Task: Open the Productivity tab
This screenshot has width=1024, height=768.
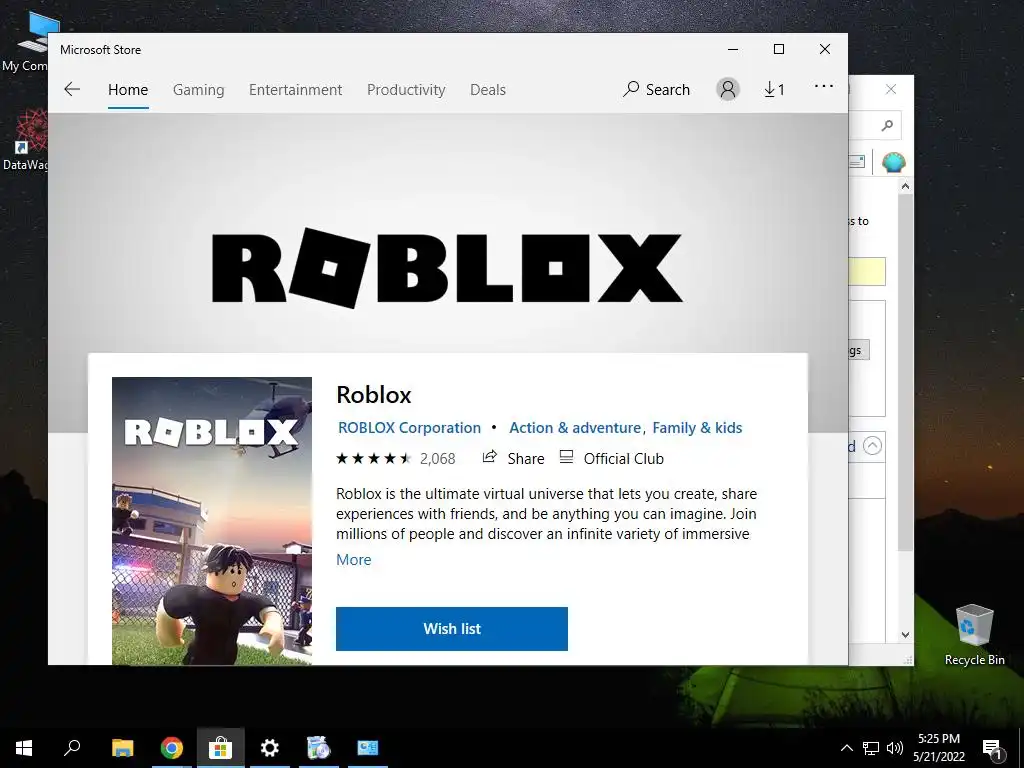Action: pyautogui.click(x=406, y=89)
